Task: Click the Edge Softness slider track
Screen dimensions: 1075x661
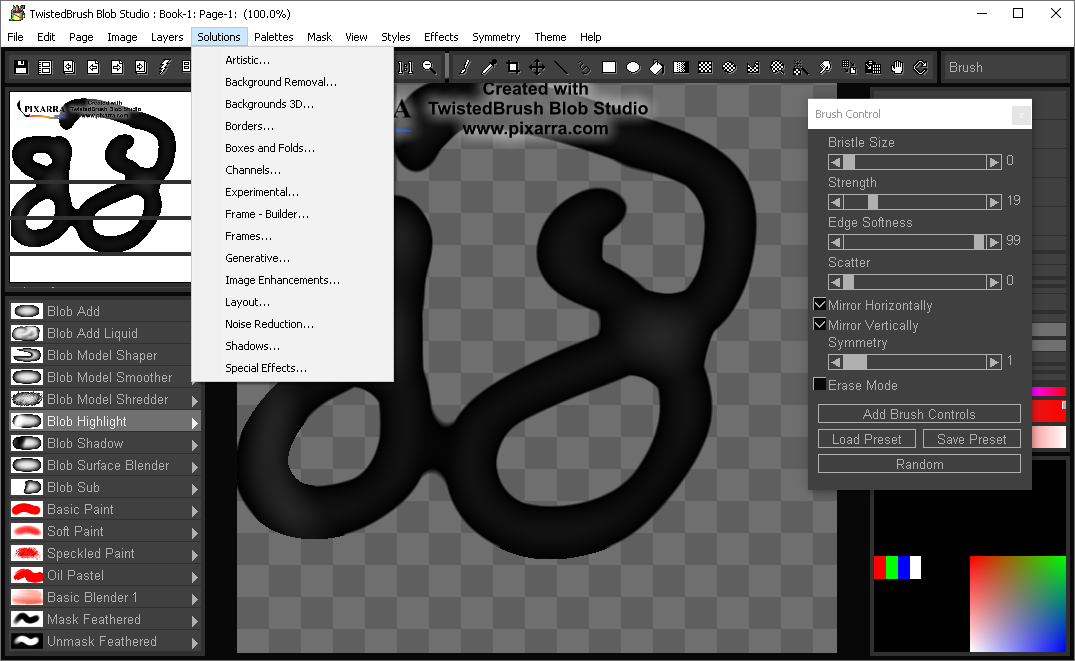Action: [915, 241]
